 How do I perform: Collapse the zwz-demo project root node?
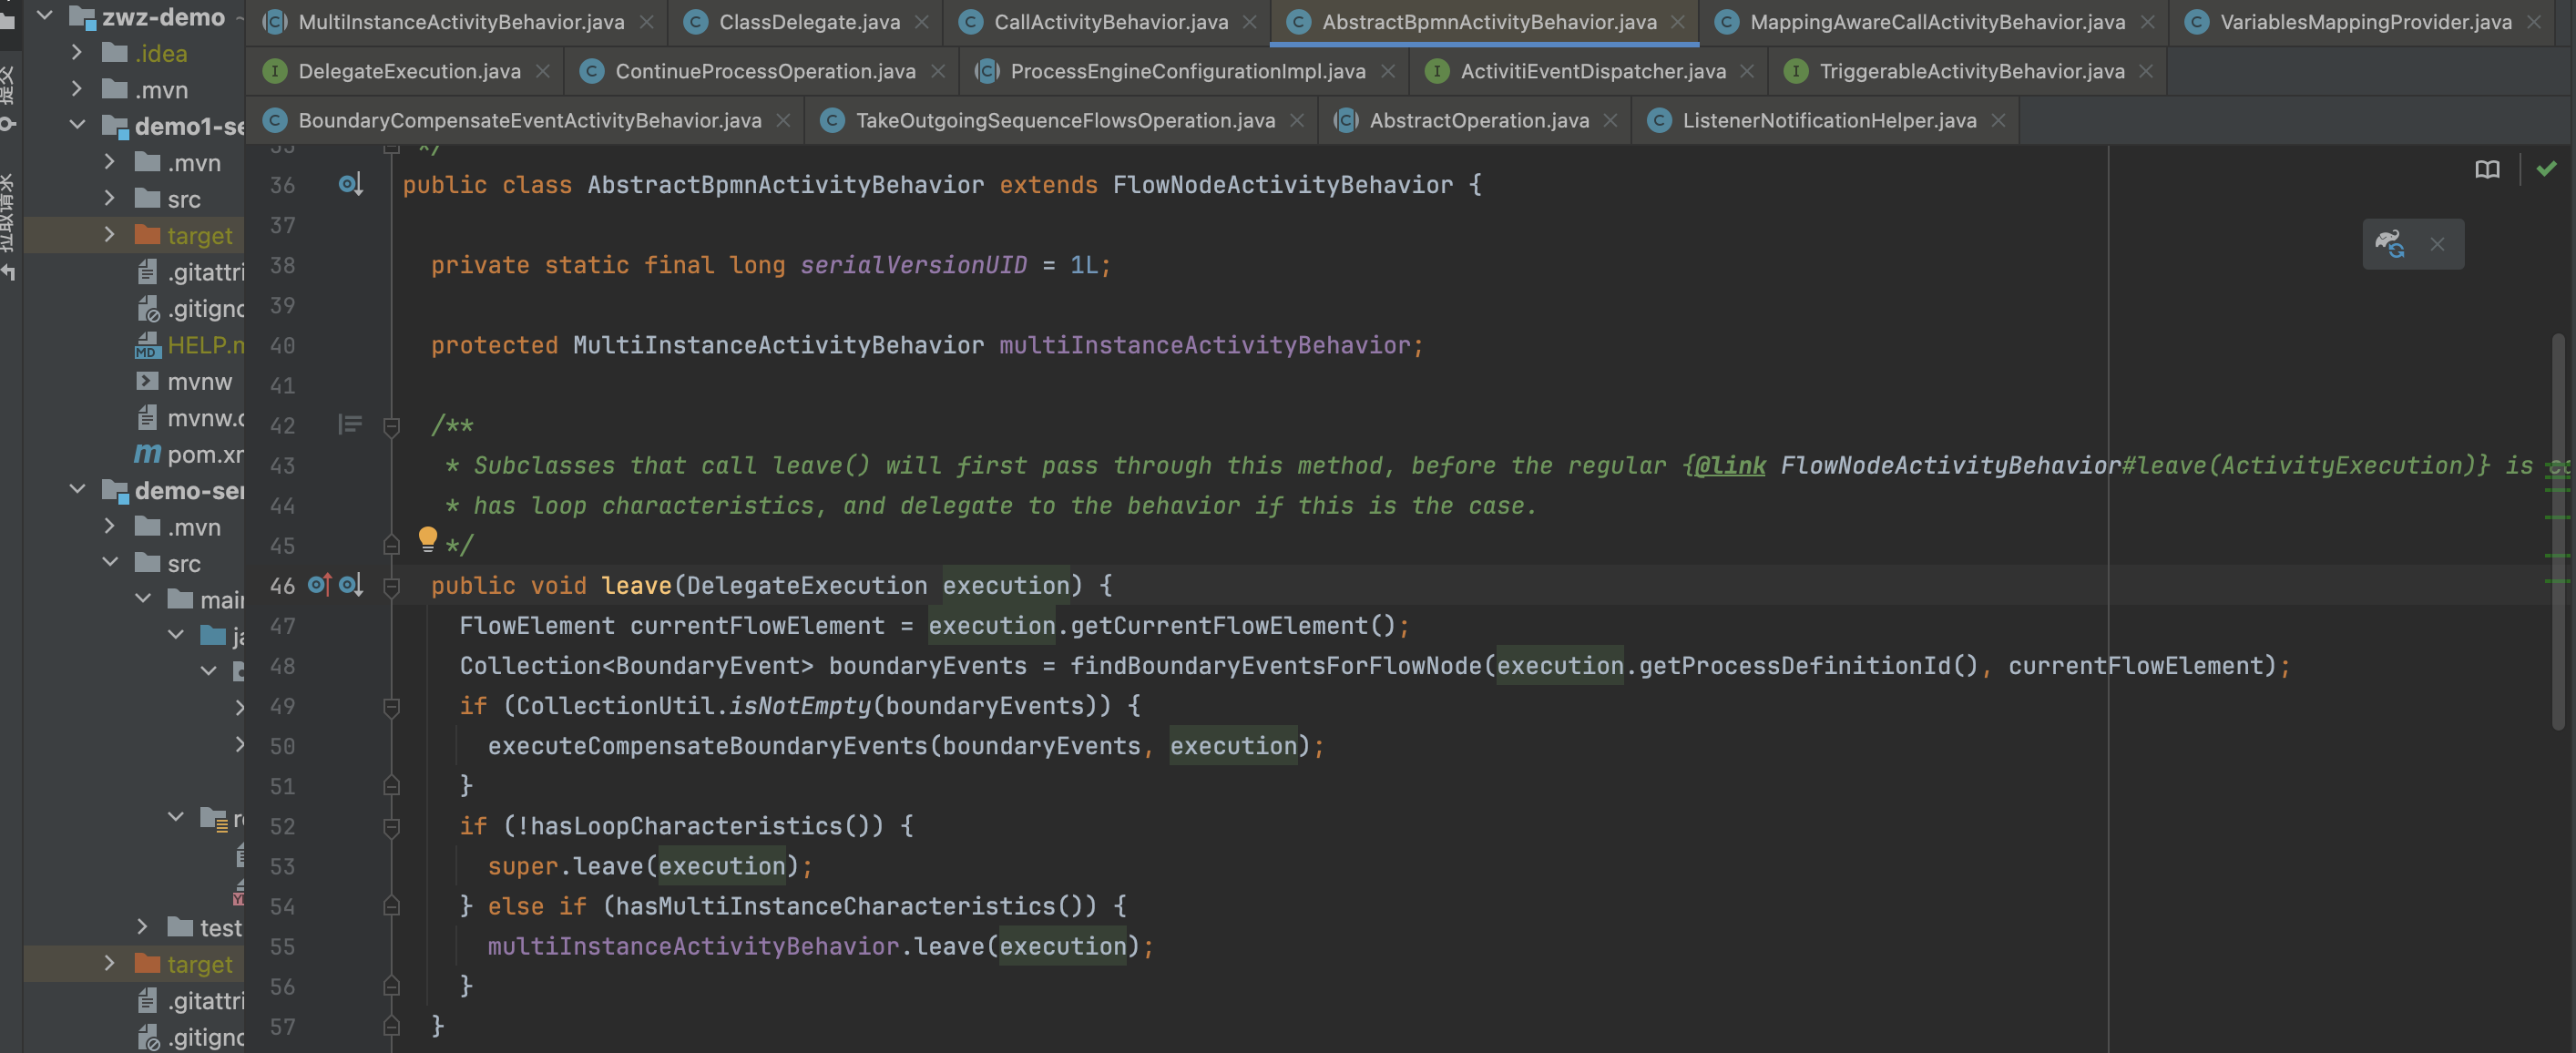click(x=45, y=16)
